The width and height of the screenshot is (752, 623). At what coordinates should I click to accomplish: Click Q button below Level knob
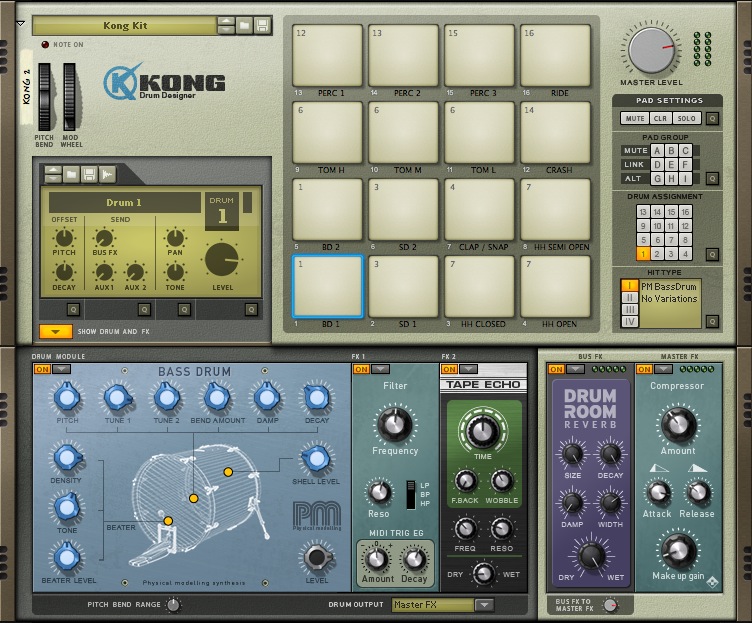(251, 310)
